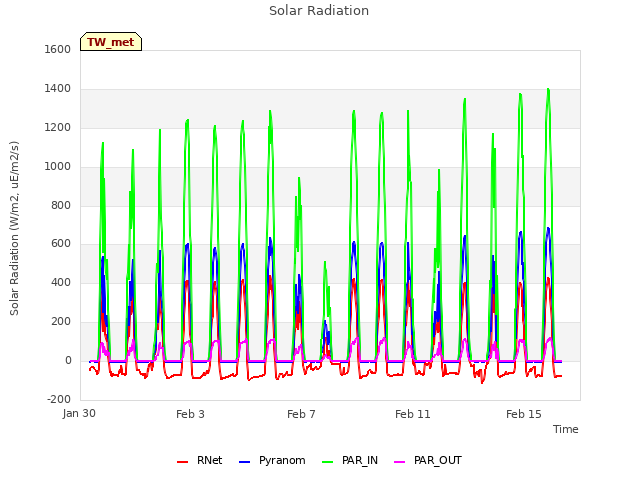Click the y-axis title Solar Radiation (W/m2, uE/m2/s)
The width and height of the screenshot is (640, 480).
pos(14,228)
